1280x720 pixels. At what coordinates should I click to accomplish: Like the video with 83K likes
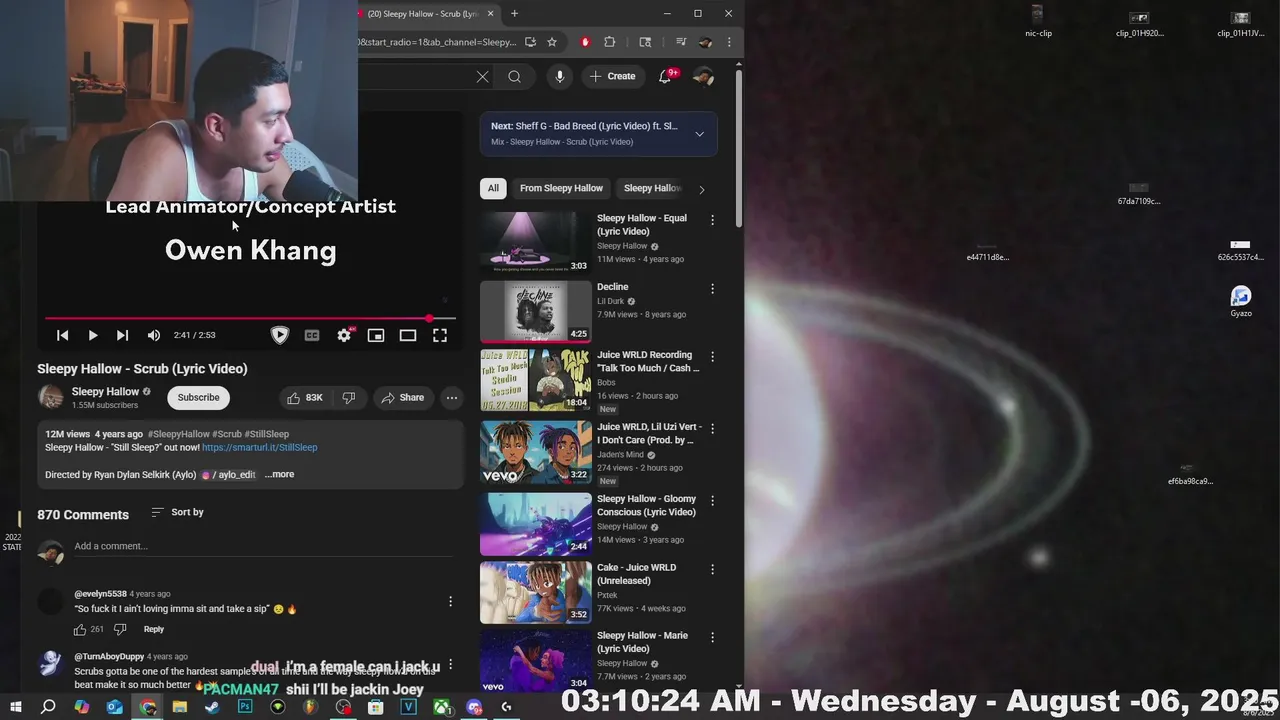click(x=305, y=398)
